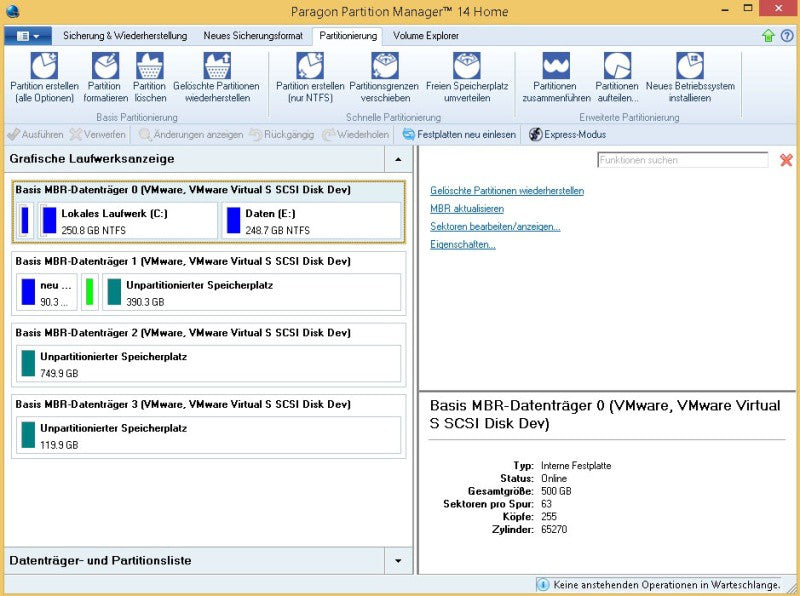The height and width of the screenshot is (596, 800).
Task: Select the 390.3 GB unpartitioned space
Action: pos(252,292)
